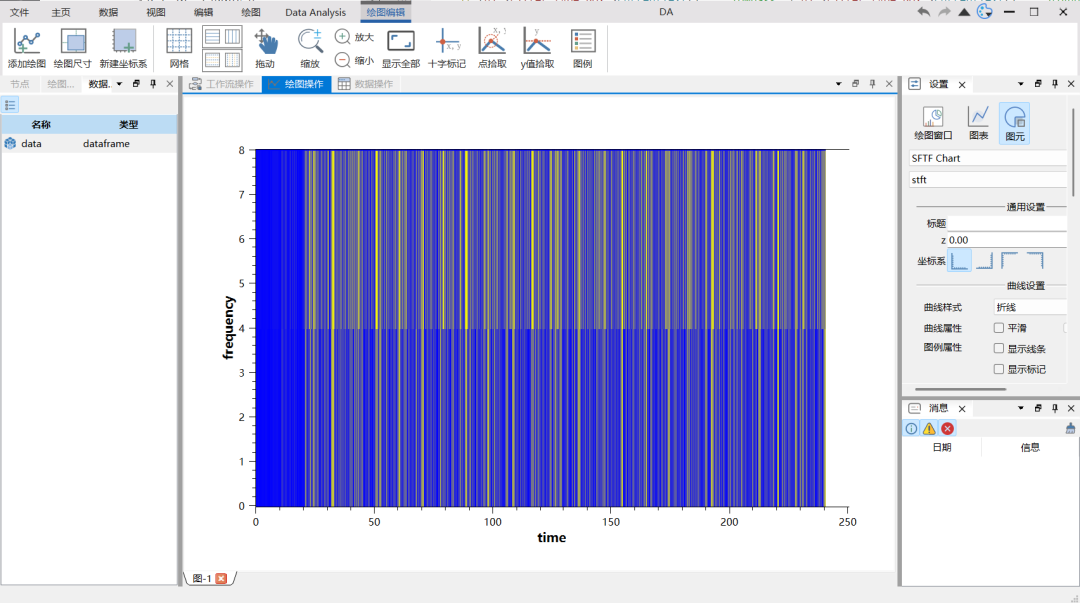Select horizontal gridlines layout icon
Screen dimensions: 1080x603
[x=213, y=37]
